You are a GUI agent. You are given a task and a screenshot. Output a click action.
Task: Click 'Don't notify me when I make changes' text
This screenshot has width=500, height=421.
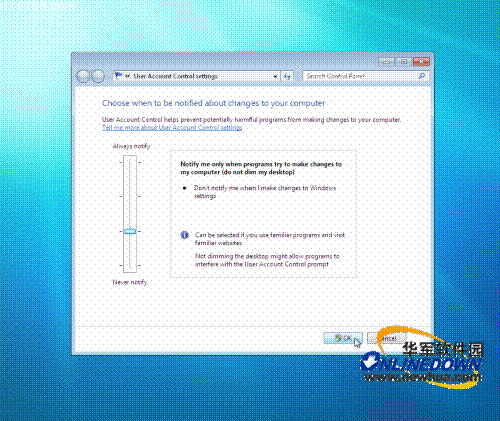pyautogui.click(x=265, y=192)
